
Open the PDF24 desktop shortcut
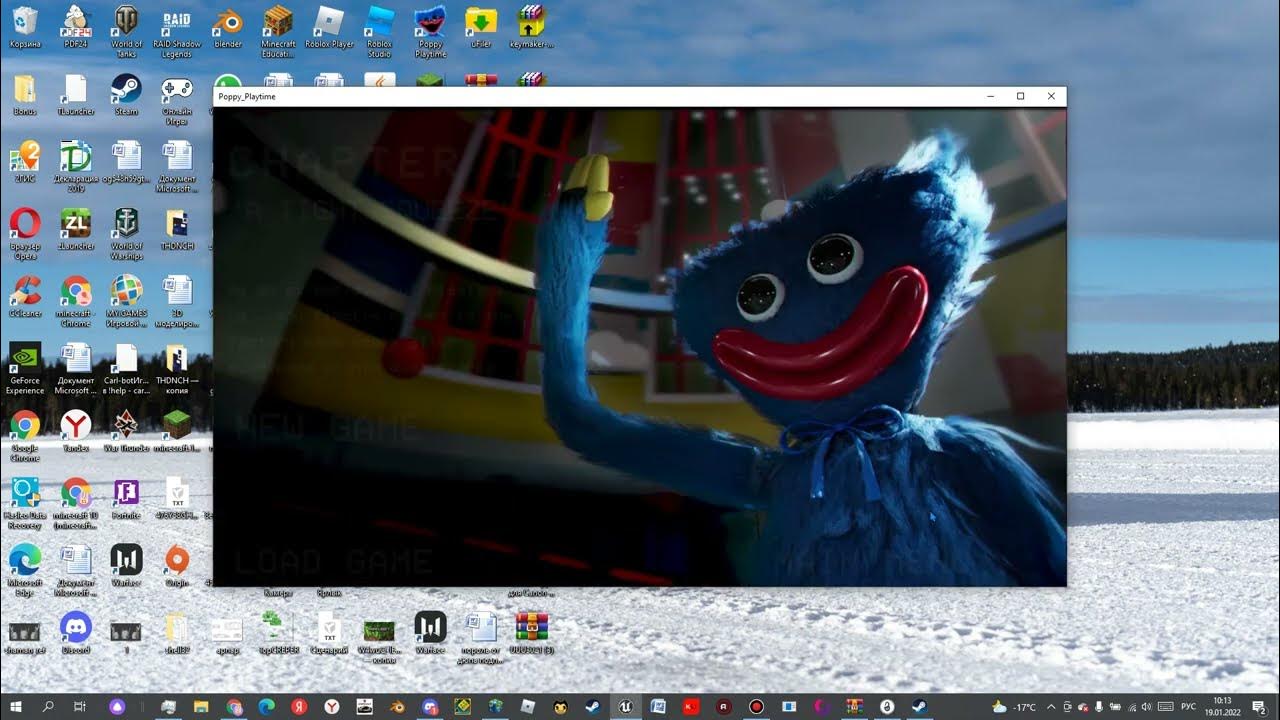[76, 26]
